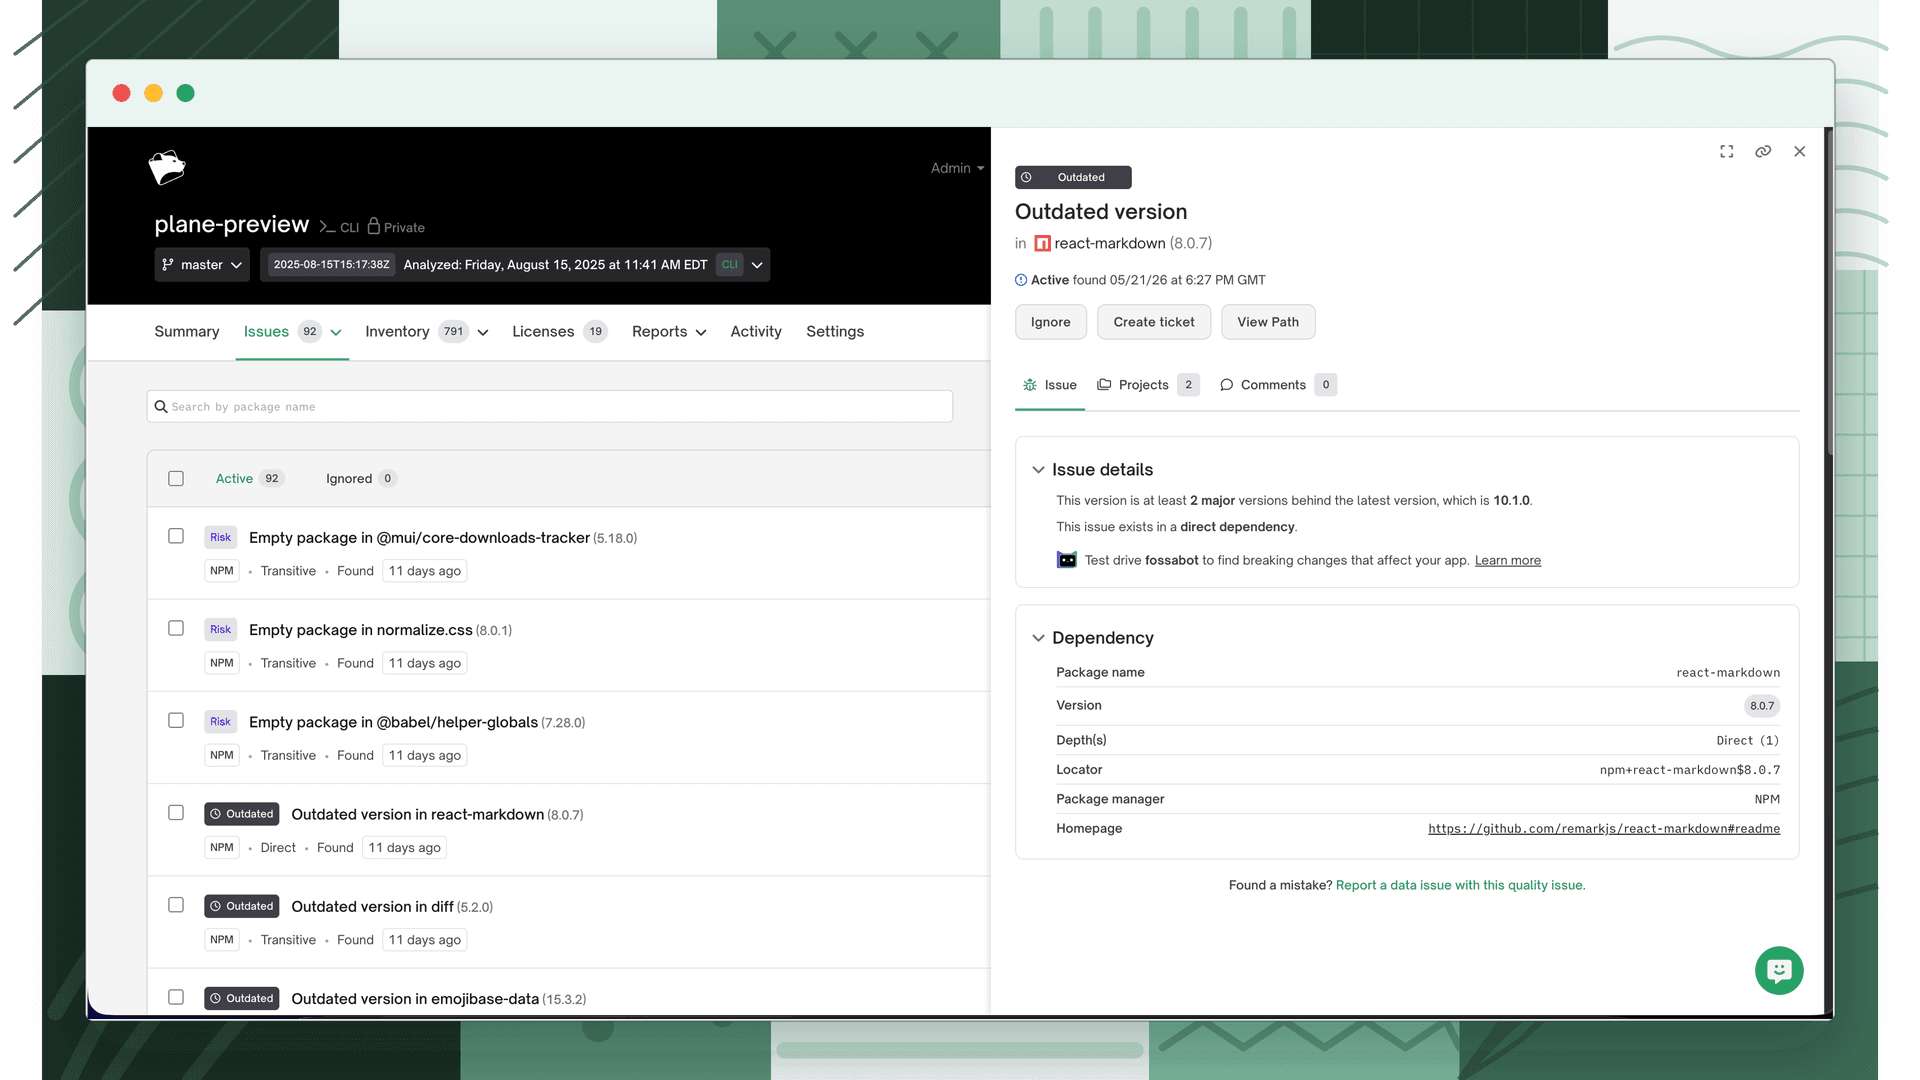Screen dimensions: 1920x1080
Task: Click the green CLI tag in revision selector
Action: (x=729, y=265)
